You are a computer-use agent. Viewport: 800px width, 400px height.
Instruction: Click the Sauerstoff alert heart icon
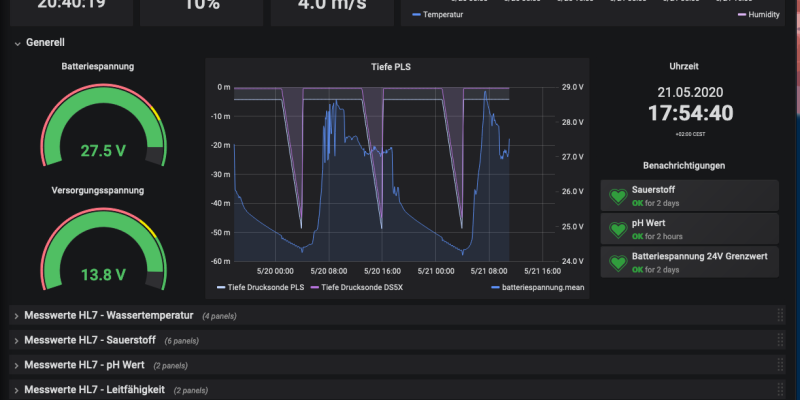tap(617, 195)
